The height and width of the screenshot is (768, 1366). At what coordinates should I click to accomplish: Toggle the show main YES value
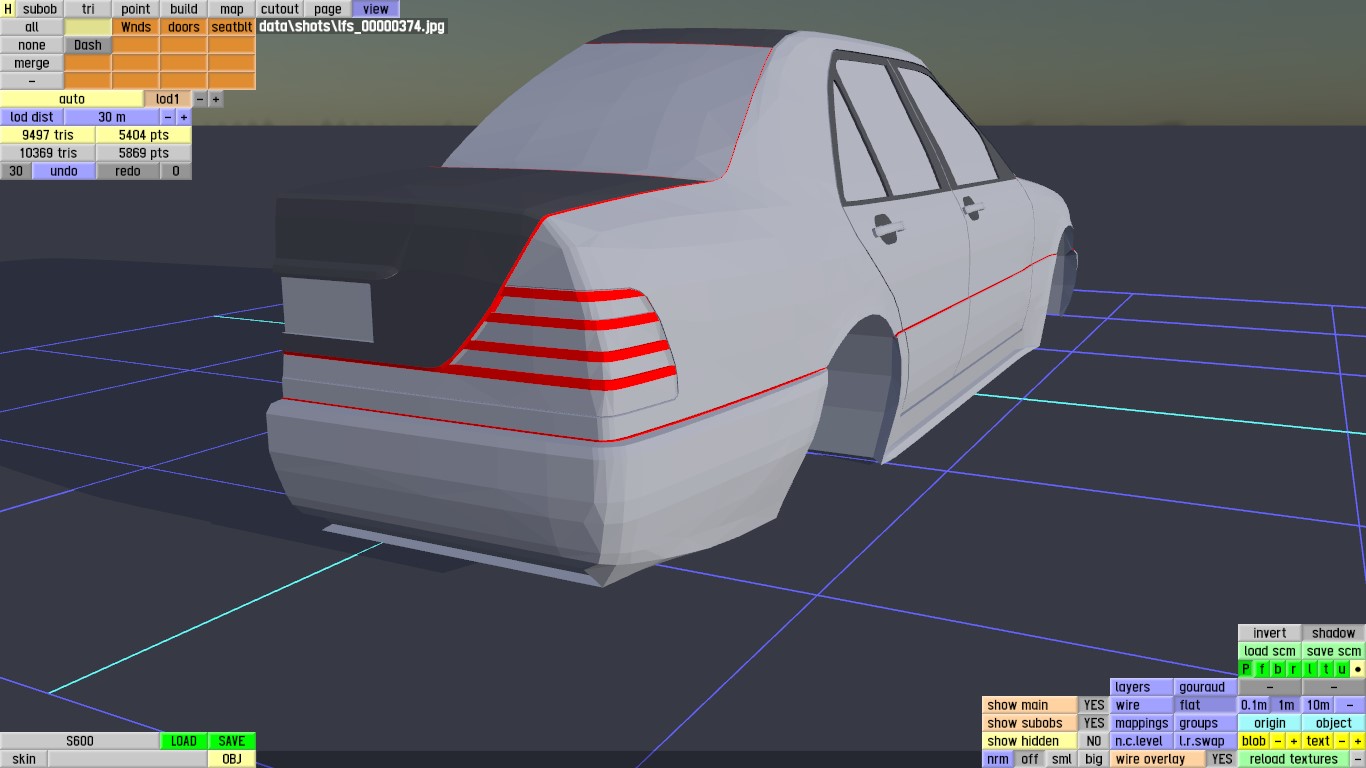[x=1095, y=705]
